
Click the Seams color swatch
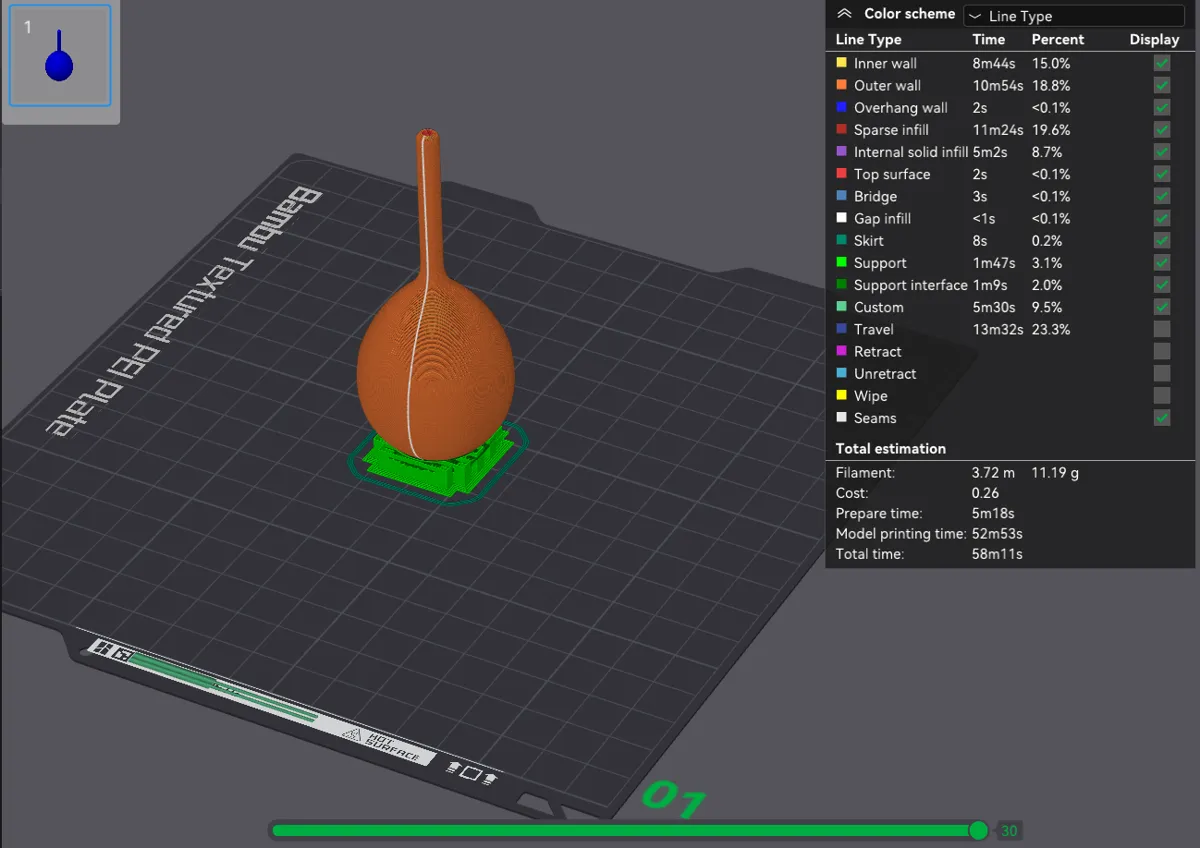[841, 418]
